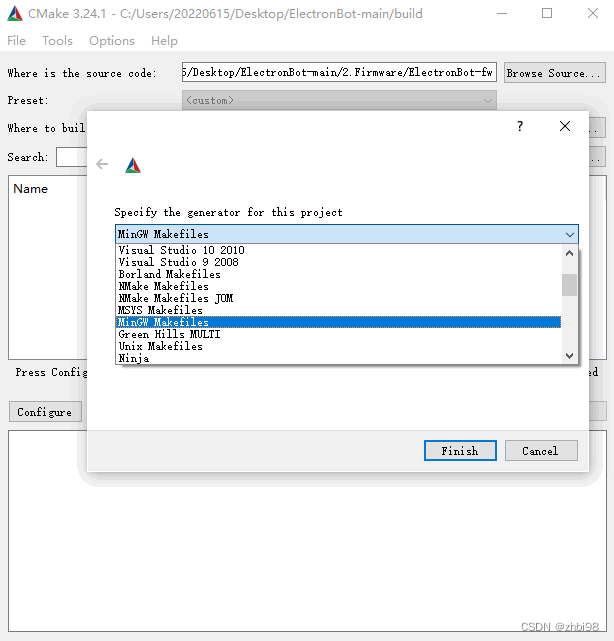
Task: Click the back arrow in generator dialog
Action: click(x=102, y=164)
